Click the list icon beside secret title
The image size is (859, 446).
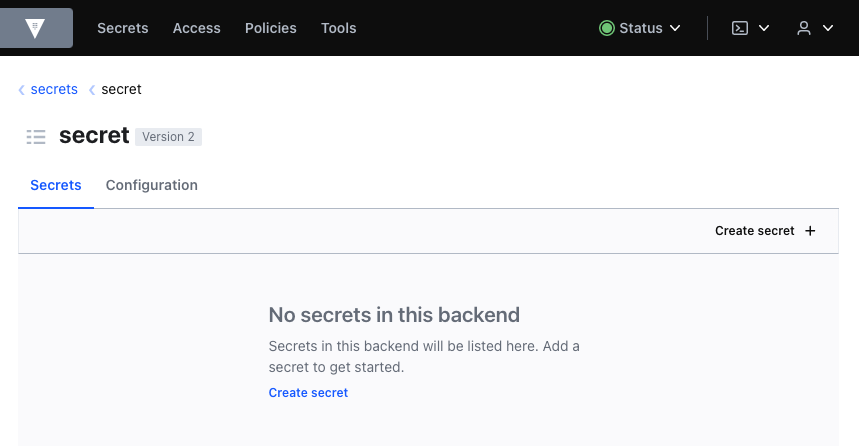pyautogui.click(x=36, y=137)
